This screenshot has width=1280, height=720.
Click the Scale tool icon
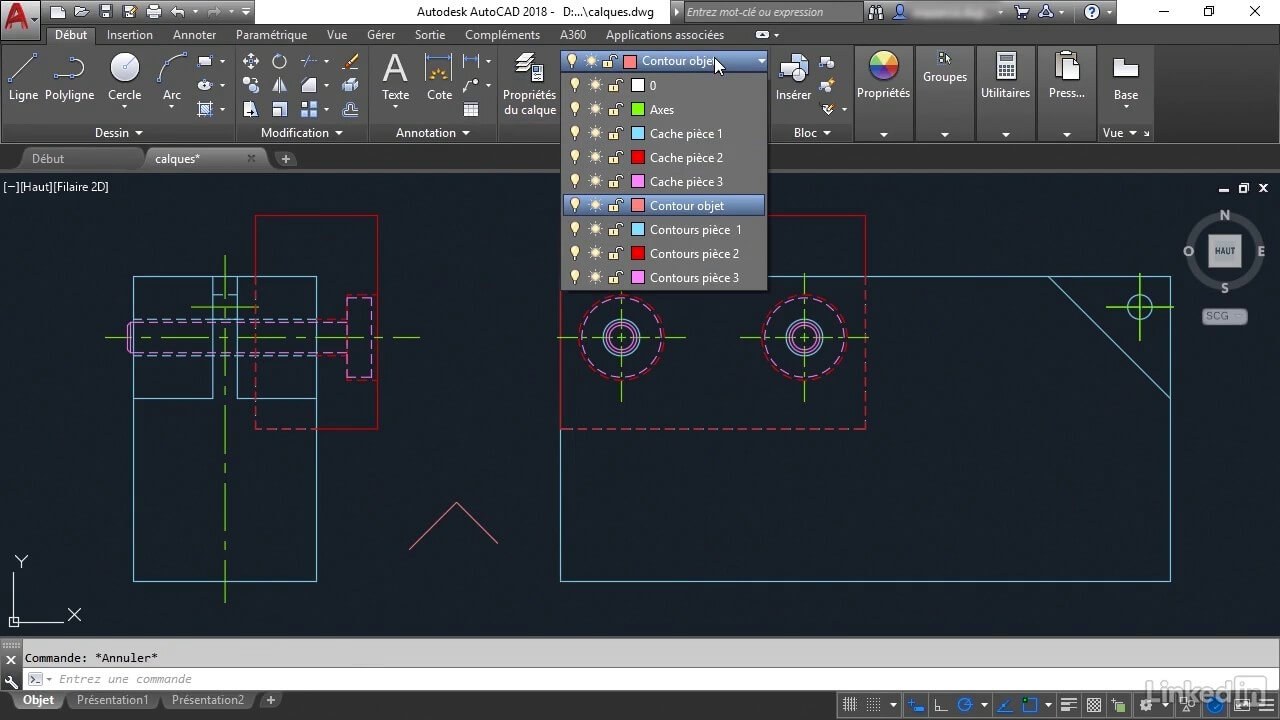click(x=280, y=110)
